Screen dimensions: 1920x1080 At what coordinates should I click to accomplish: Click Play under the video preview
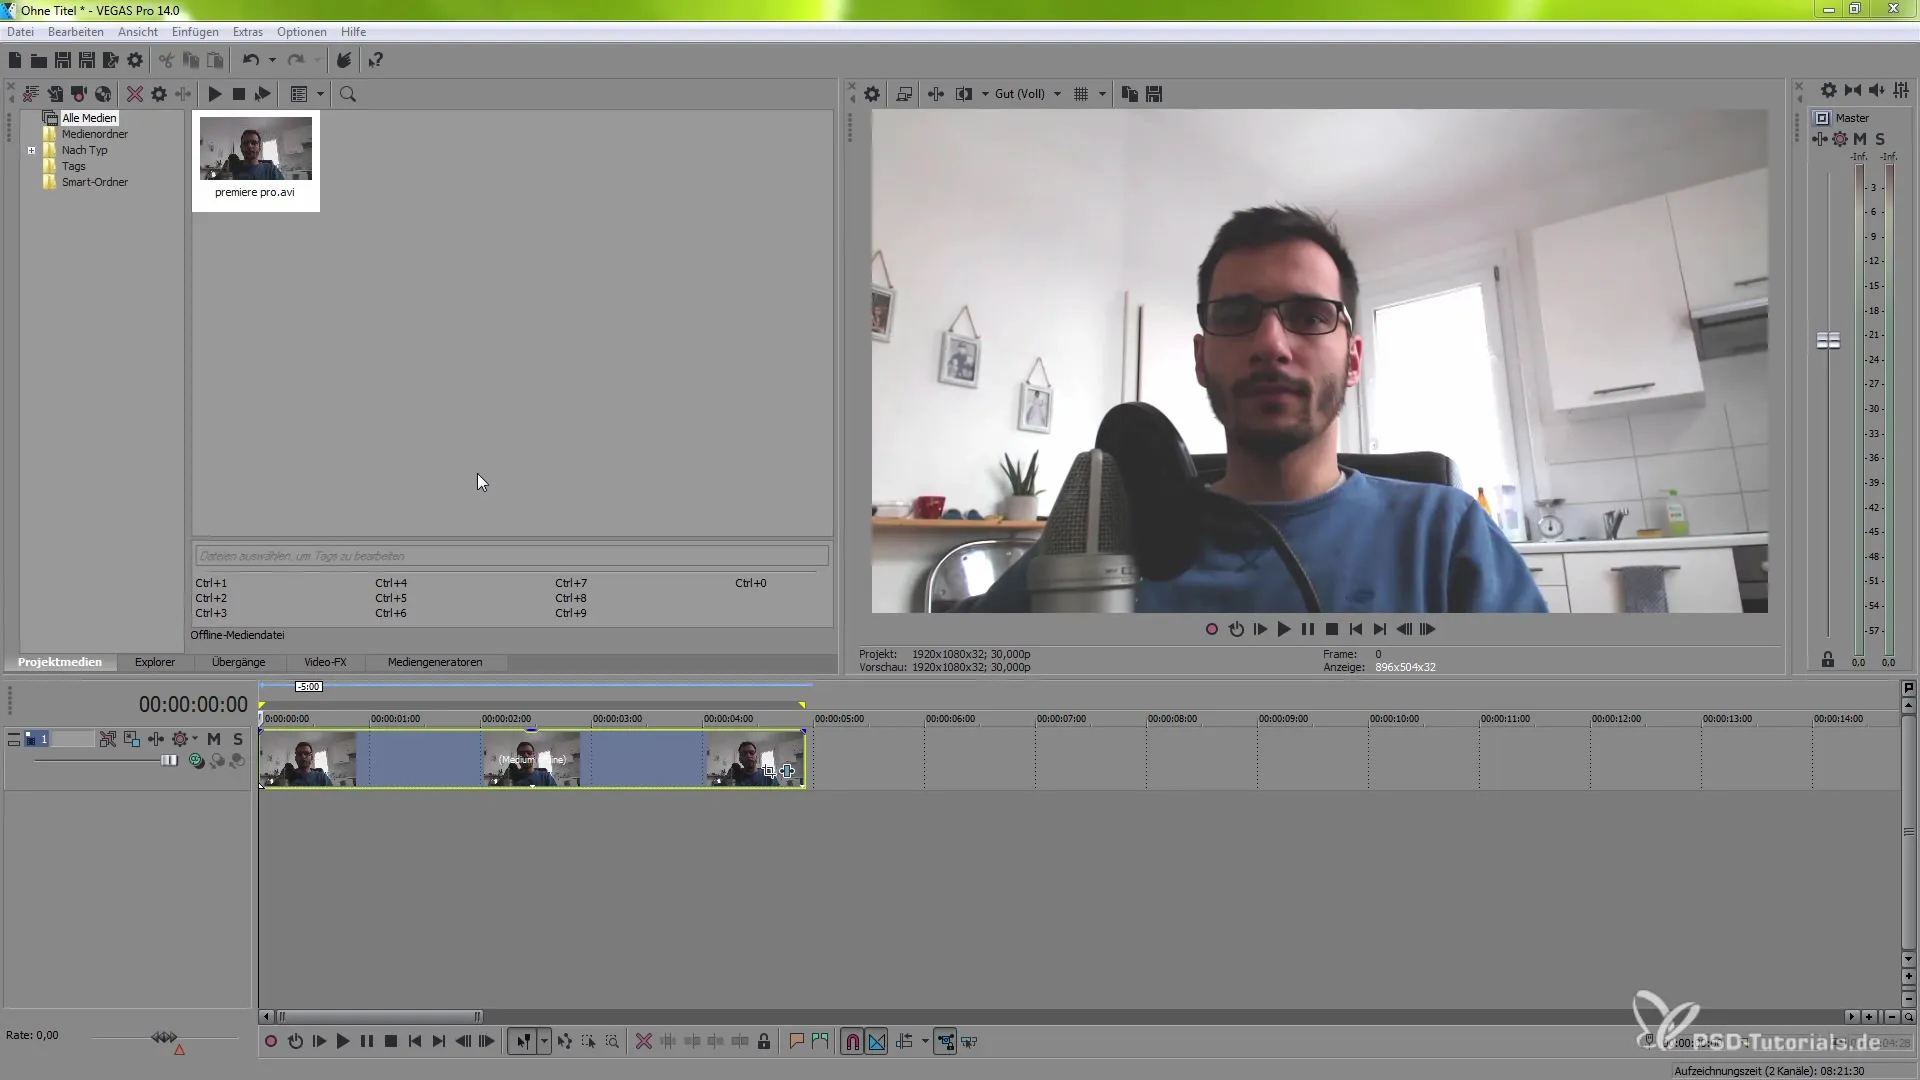pos(1284,630)
